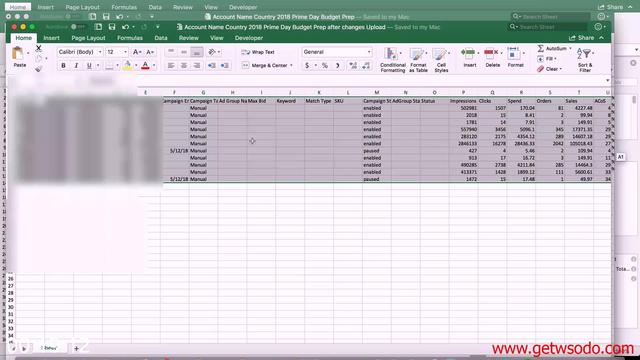Open the Developer tab in front window
Viewport: 640px width, 360px height.
(x=249, y=38)
